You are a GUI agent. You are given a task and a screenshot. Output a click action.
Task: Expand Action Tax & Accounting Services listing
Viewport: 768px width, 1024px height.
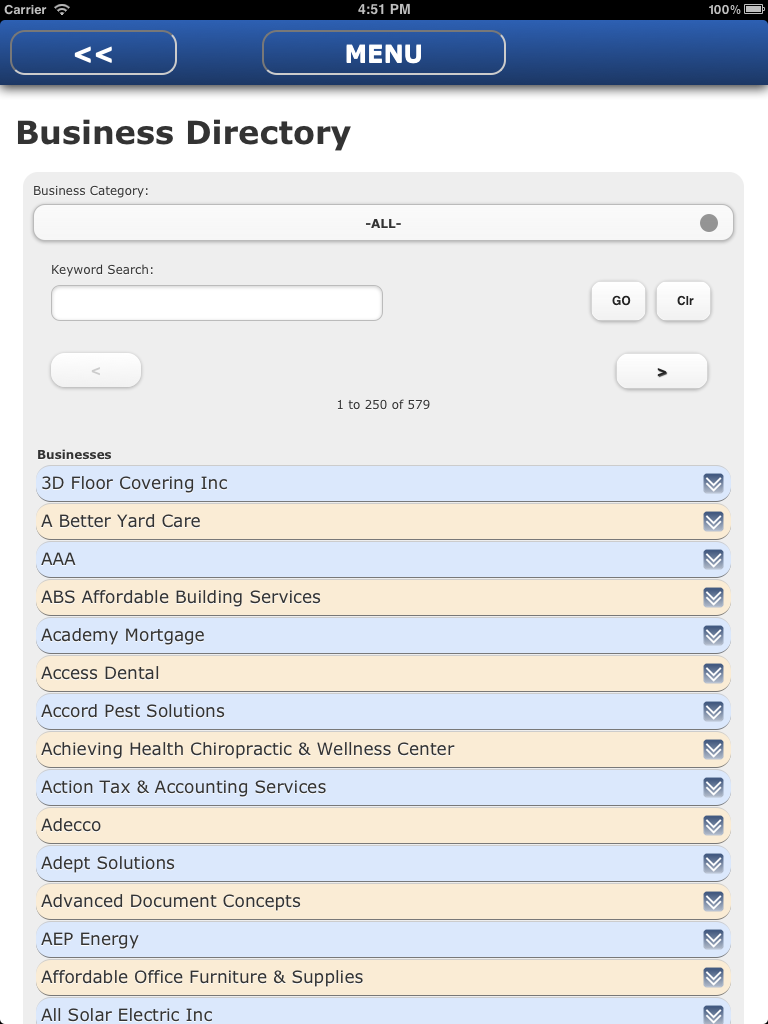pos(383,788)
